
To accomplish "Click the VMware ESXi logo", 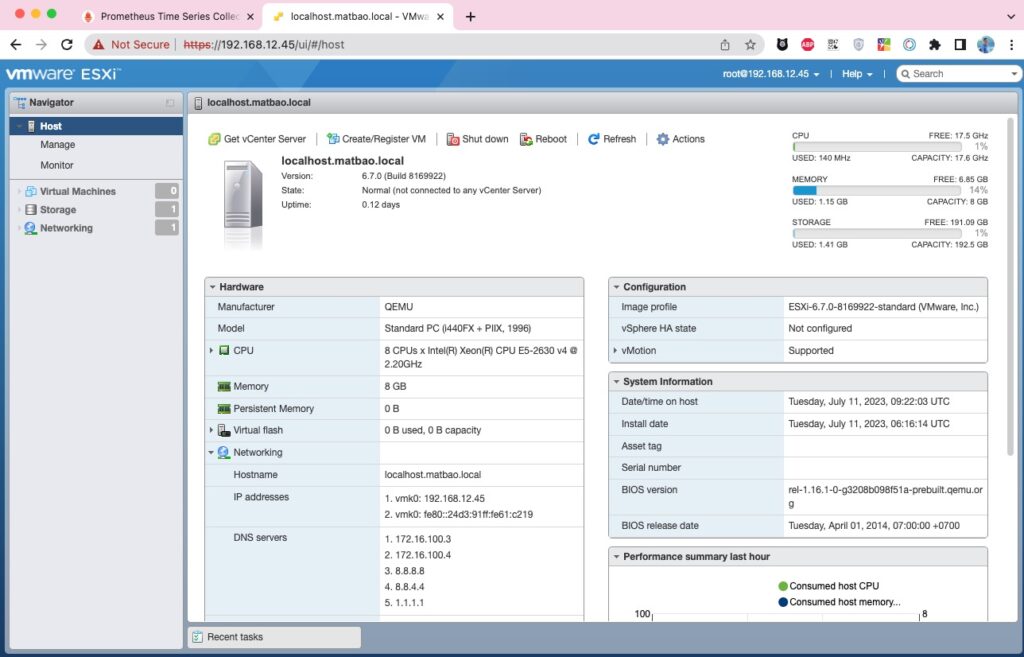I will (63, 74).
